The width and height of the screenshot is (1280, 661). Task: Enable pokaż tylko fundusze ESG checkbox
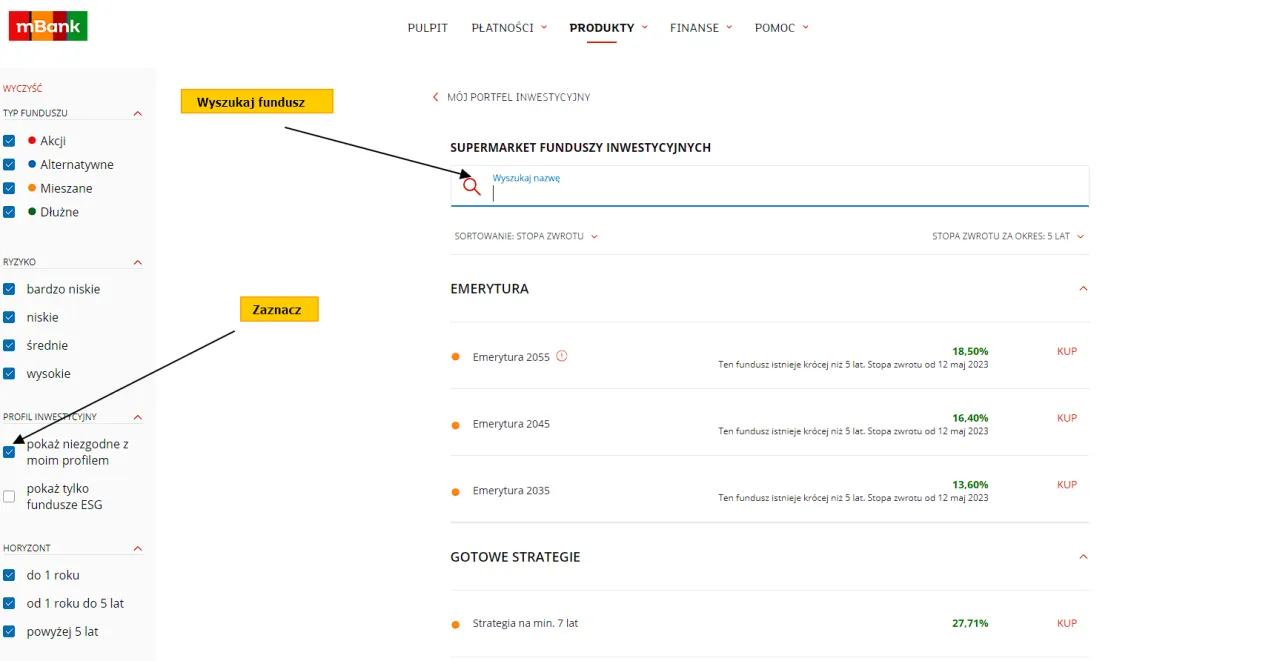[9, 496]
